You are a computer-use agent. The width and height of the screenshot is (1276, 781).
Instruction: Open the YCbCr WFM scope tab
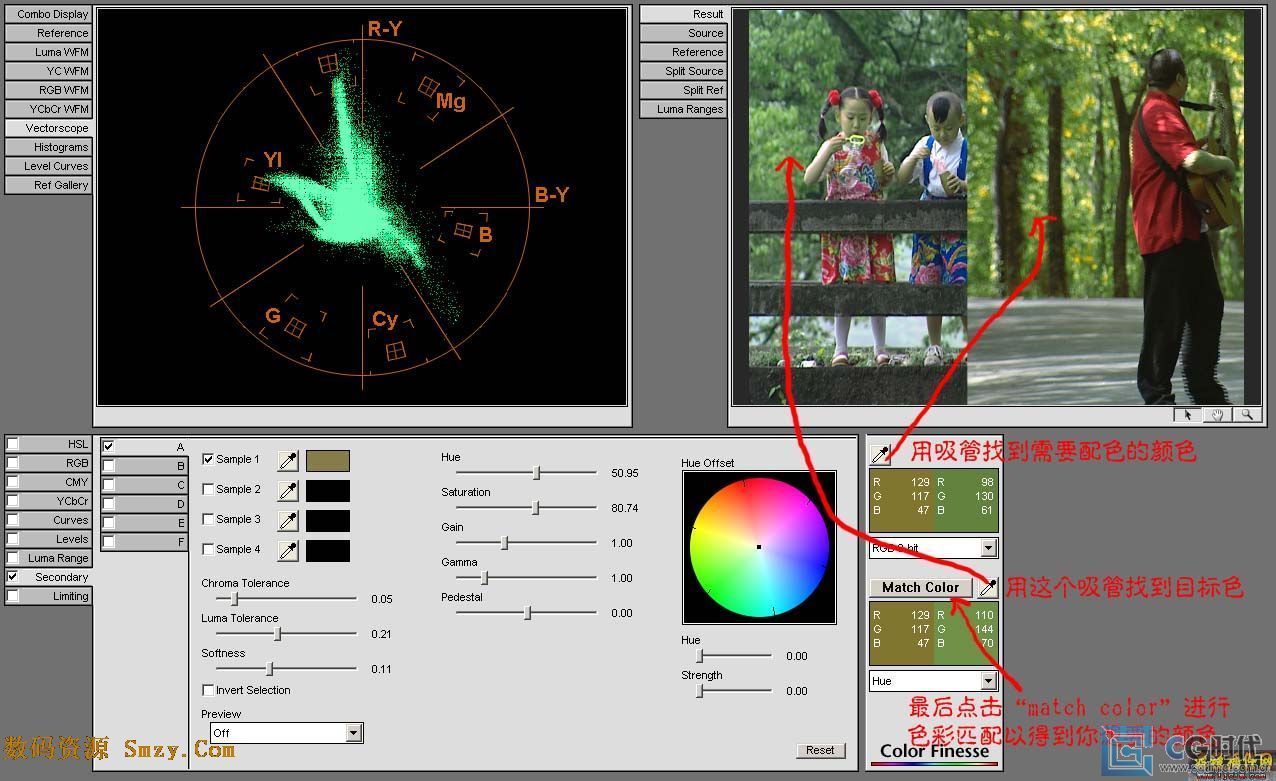49,109
